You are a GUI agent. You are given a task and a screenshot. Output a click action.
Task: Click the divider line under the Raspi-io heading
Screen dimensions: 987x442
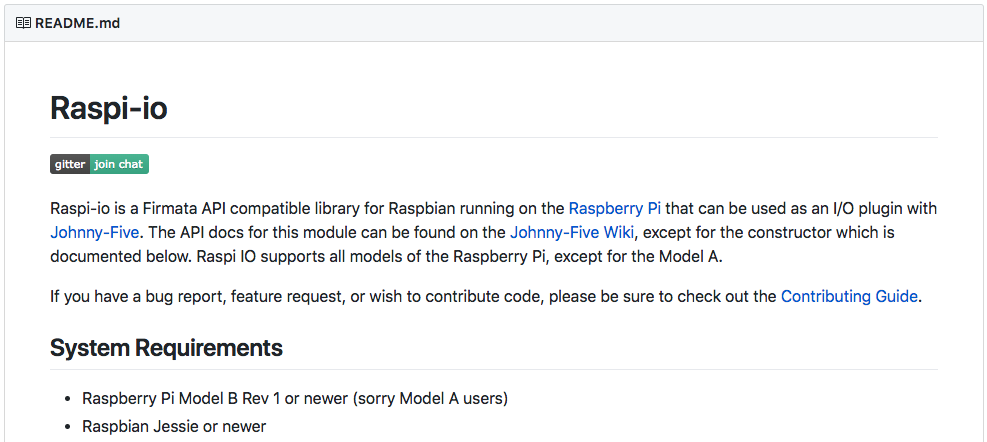(494, 137)
